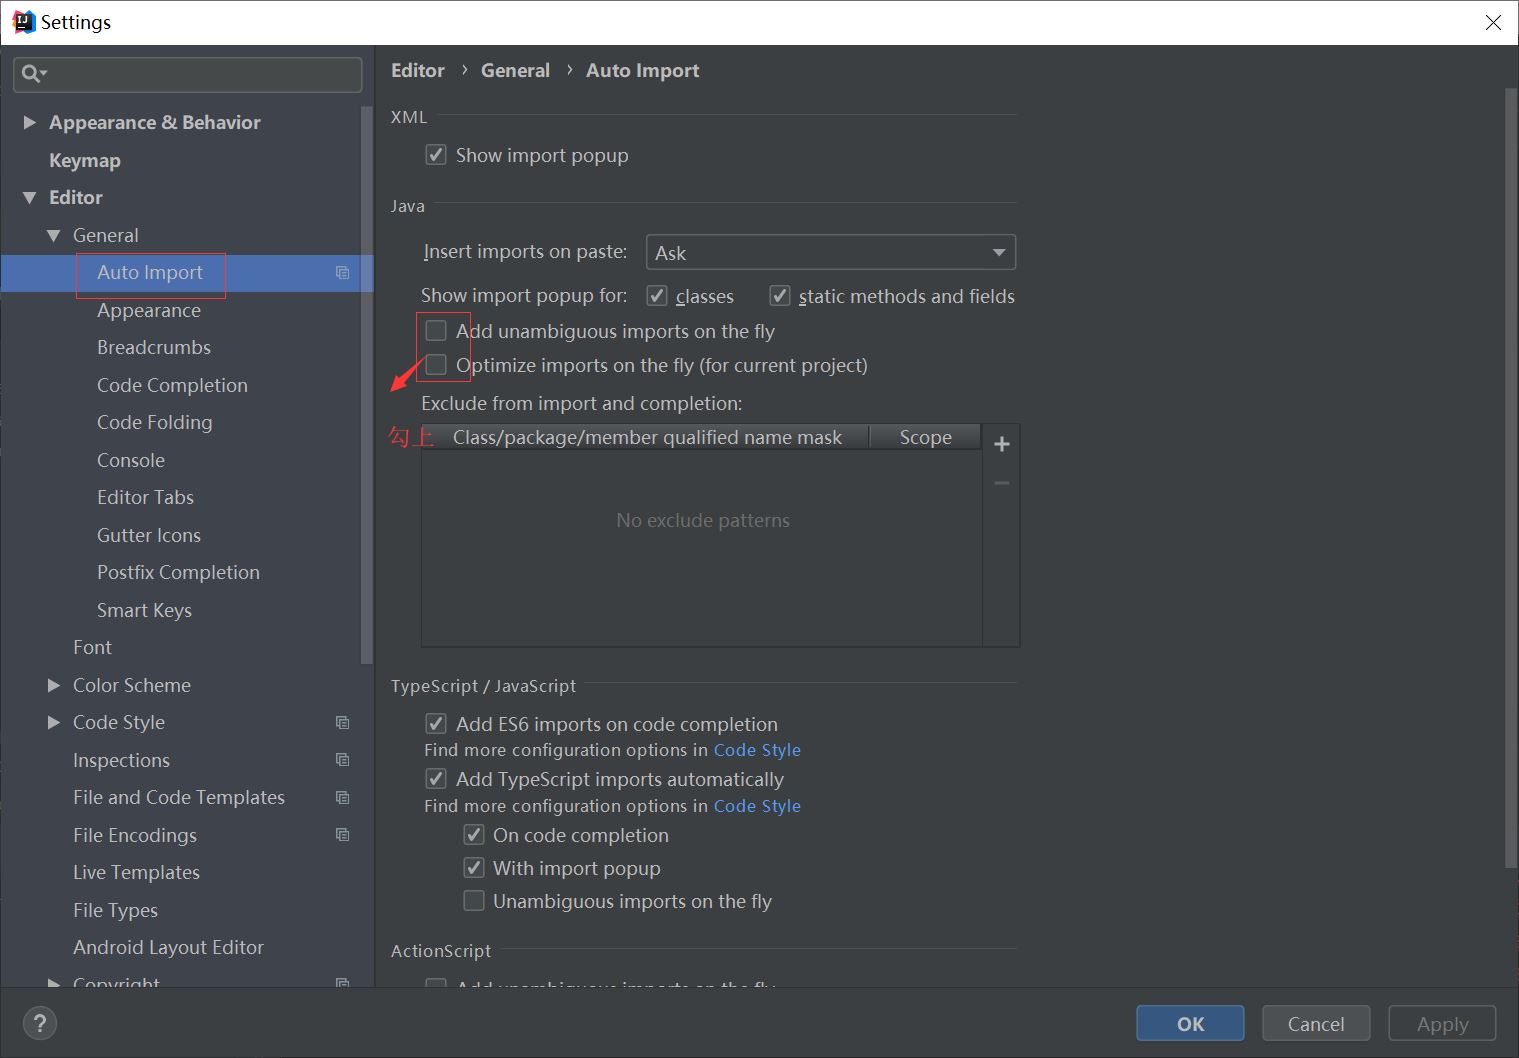
Task: Open the Gutter Icons settings page
Action: click(149, 535)
